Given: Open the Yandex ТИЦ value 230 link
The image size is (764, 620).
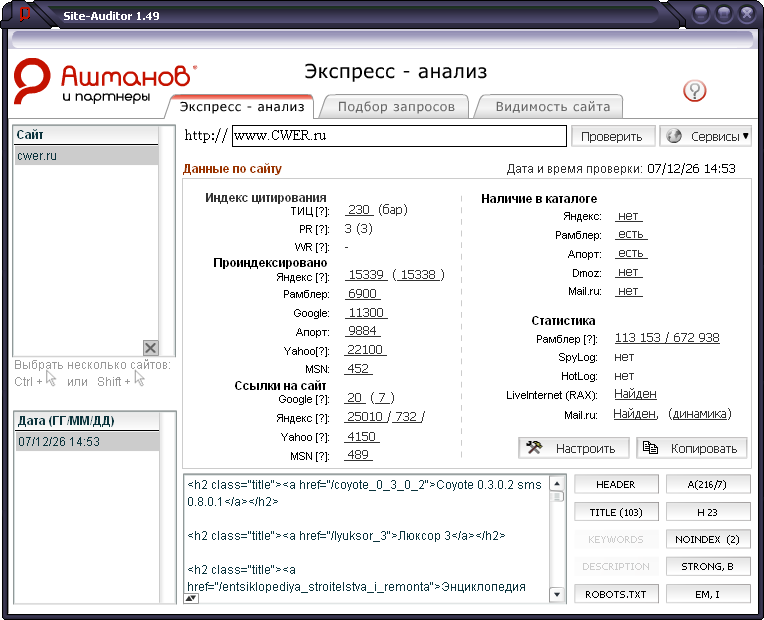Looking at the screenshot, I should point(359,210).
